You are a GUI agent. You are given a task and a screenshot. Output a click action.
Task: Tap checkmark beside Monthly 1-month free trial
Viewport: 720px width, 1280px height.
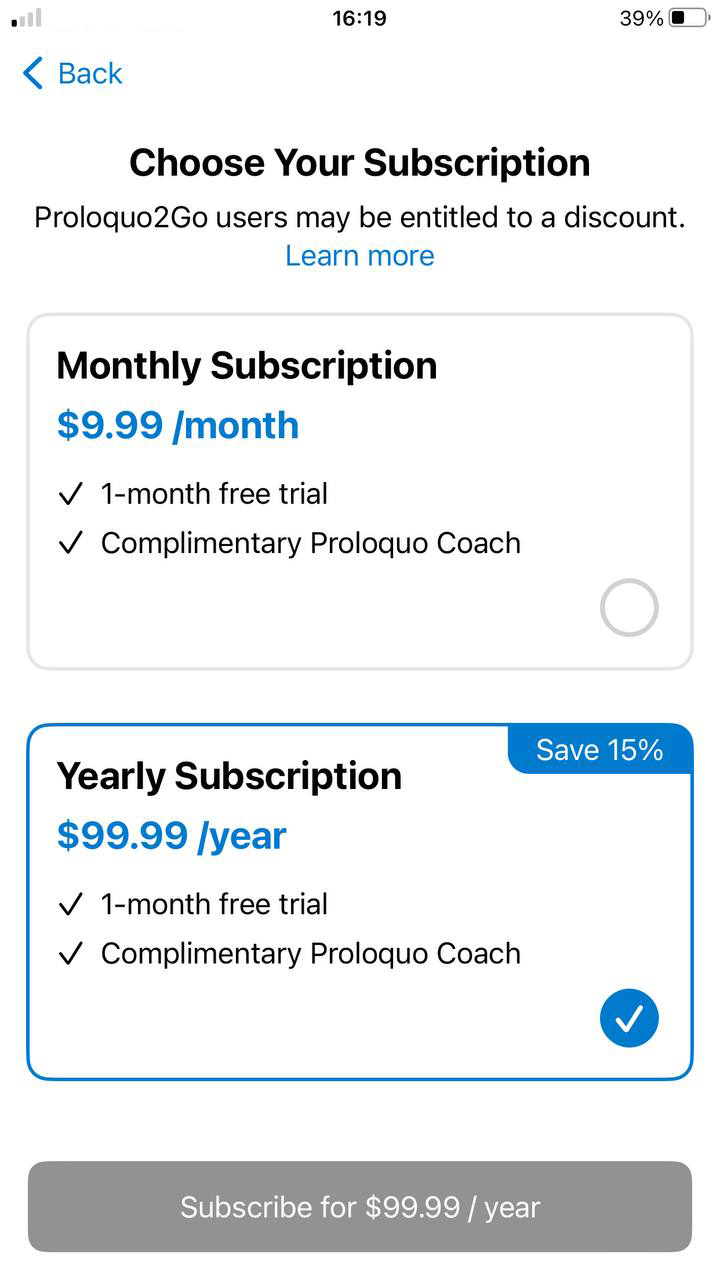pos(70,494)
